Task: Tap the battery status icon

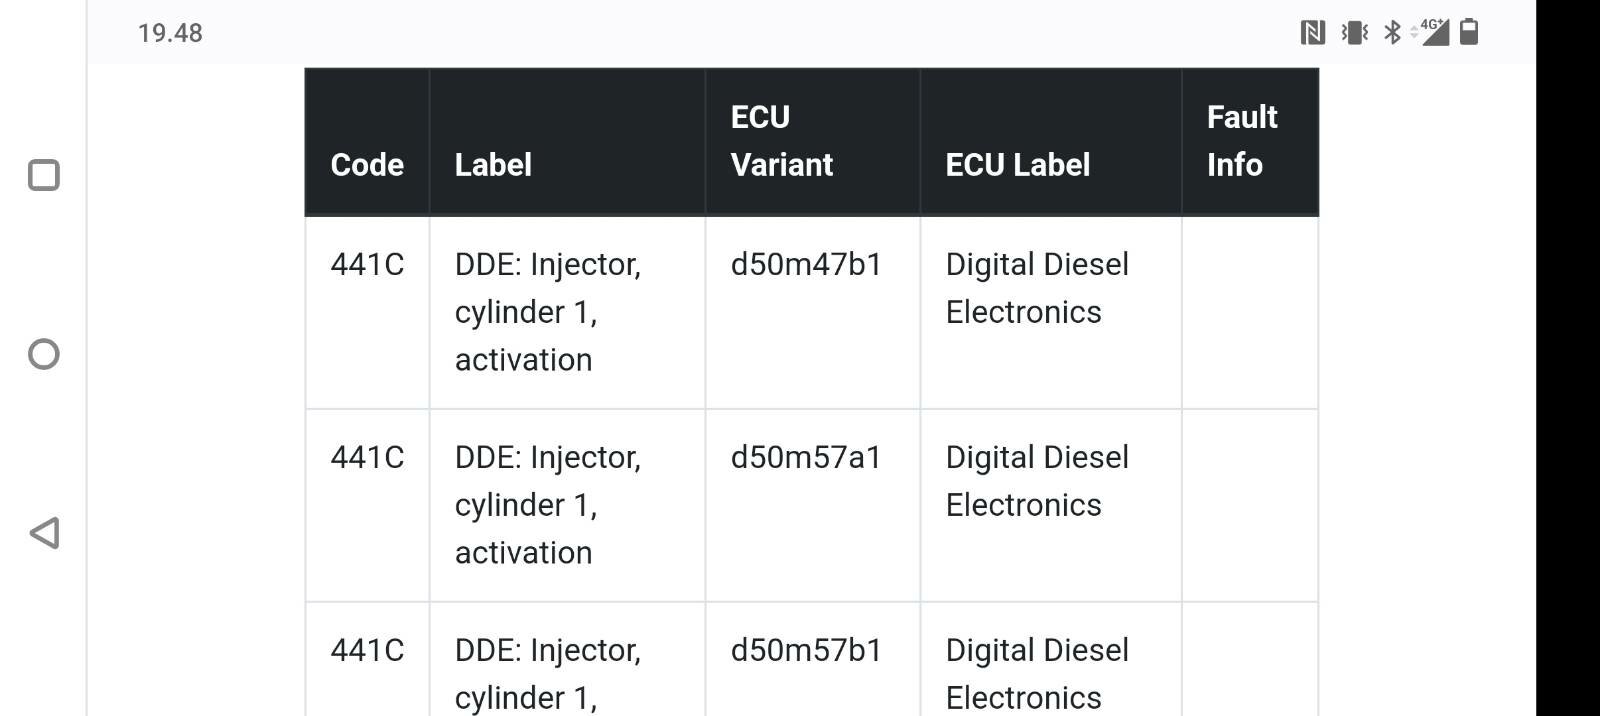Action: point(1469,32)
